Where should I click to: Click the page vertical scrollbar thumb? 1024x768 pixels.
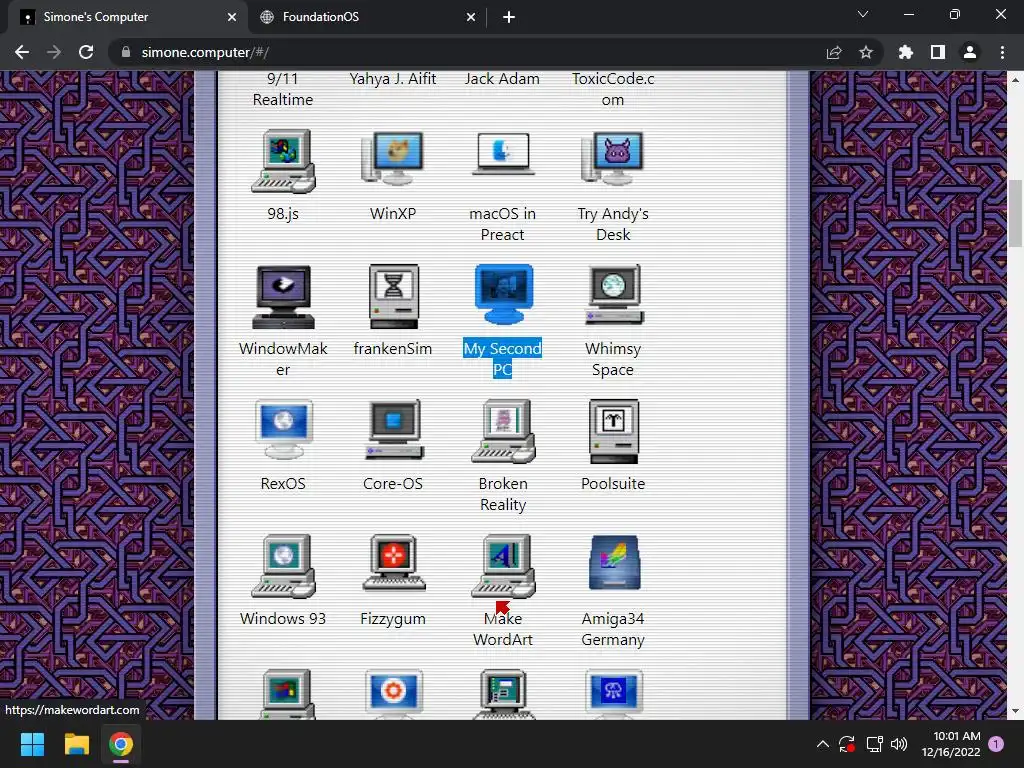(1015, 212)
